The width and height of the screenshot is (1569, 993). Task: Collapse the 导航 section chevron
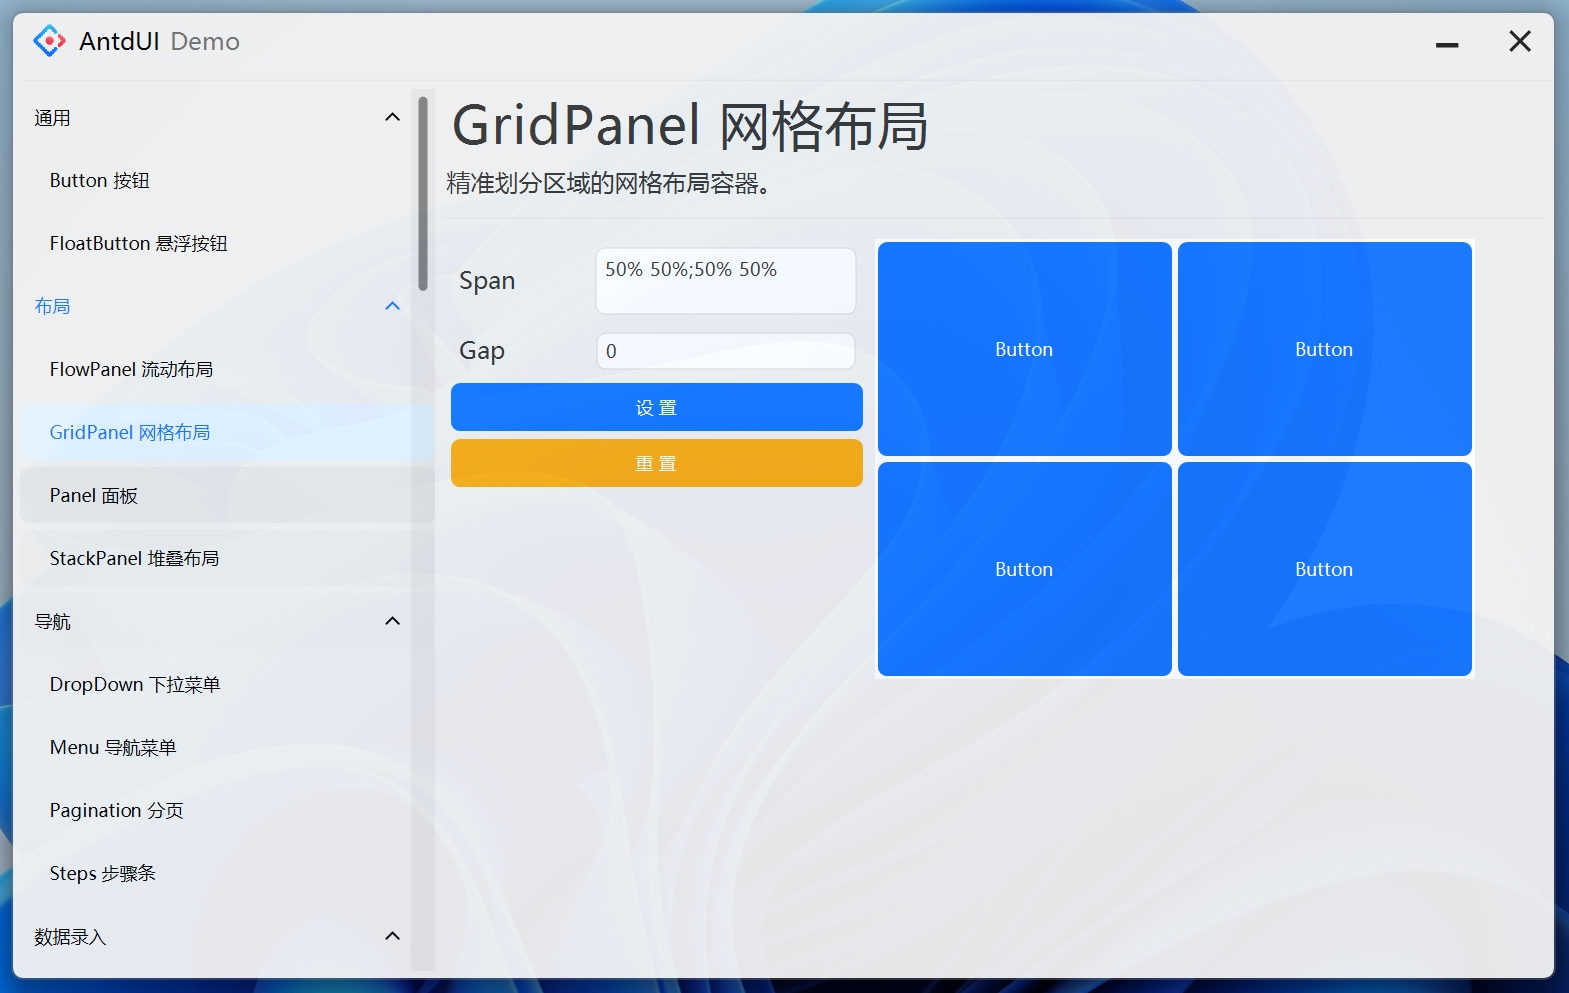pos(392,621)
